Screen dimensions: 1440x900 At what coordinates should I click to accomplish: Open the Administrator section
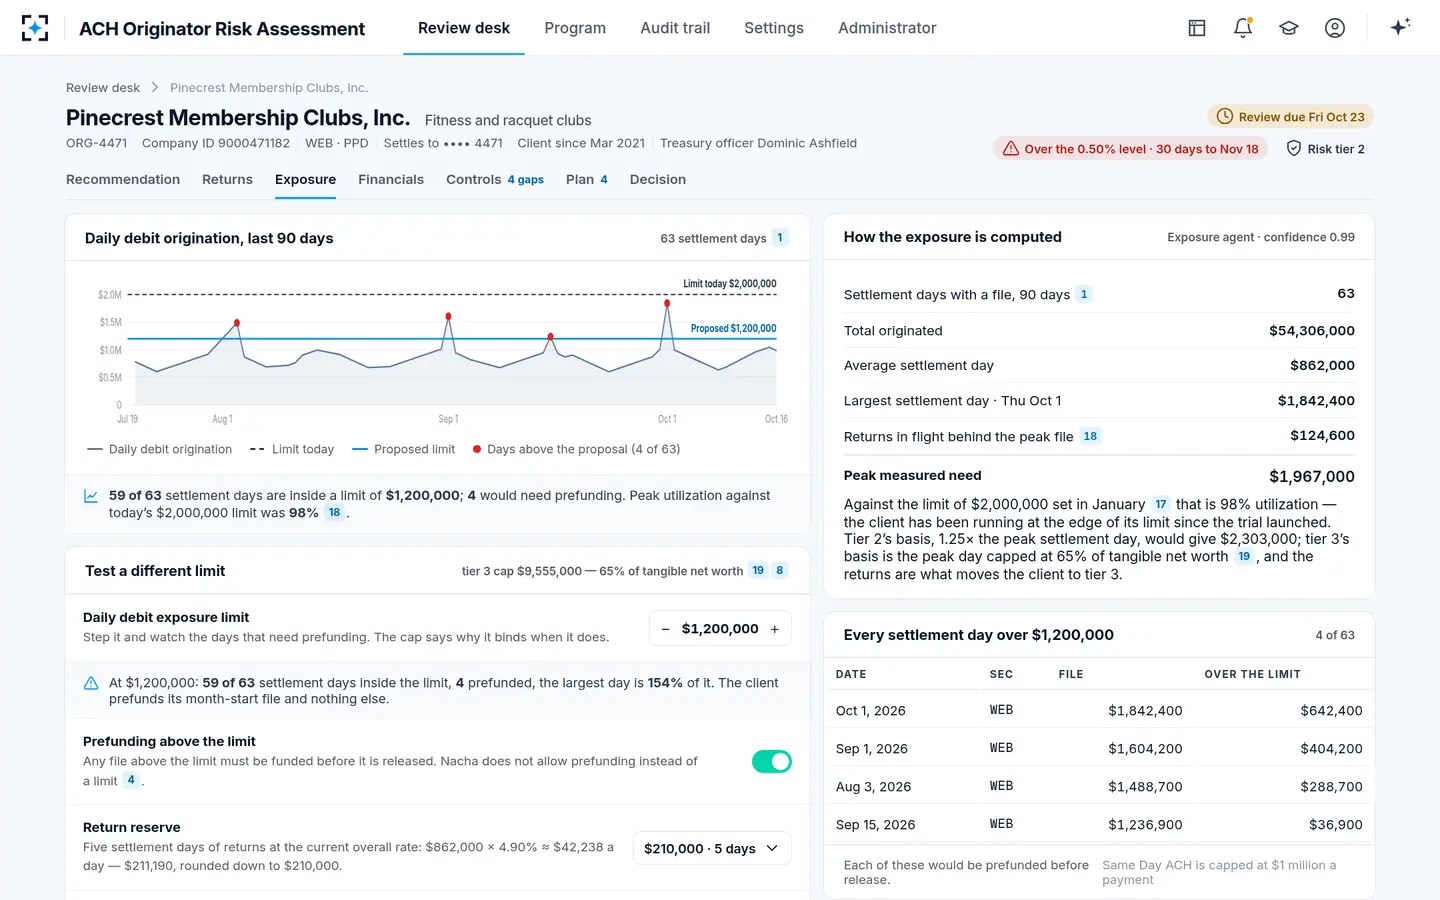887,28
